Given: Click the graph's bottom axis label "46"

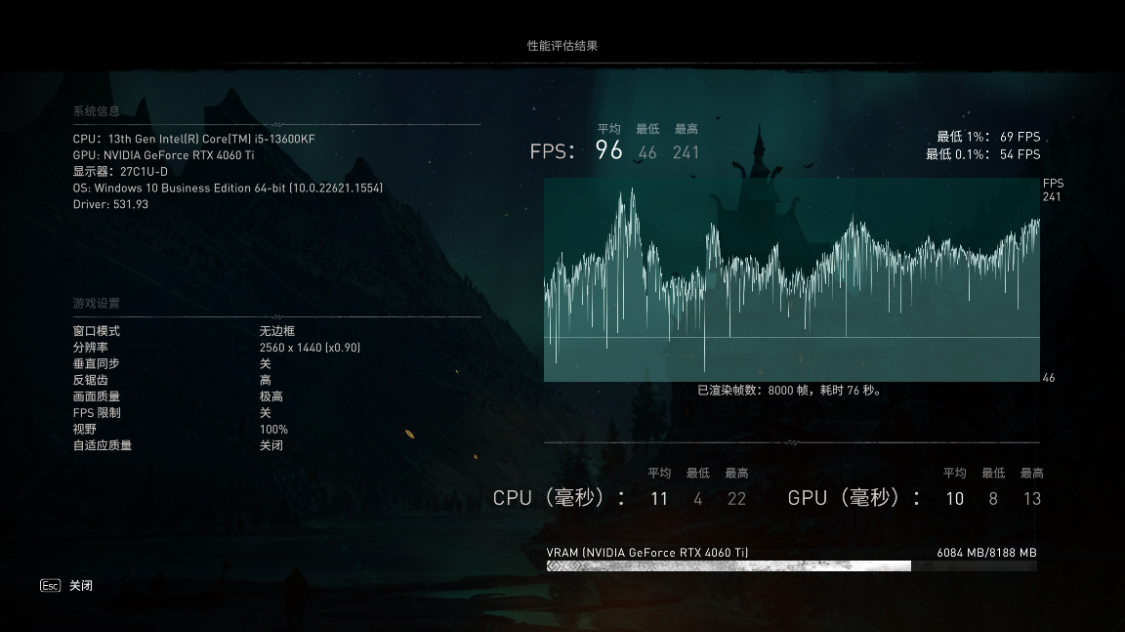Looking at the screenshot, I should click(x=1049, y=378).
